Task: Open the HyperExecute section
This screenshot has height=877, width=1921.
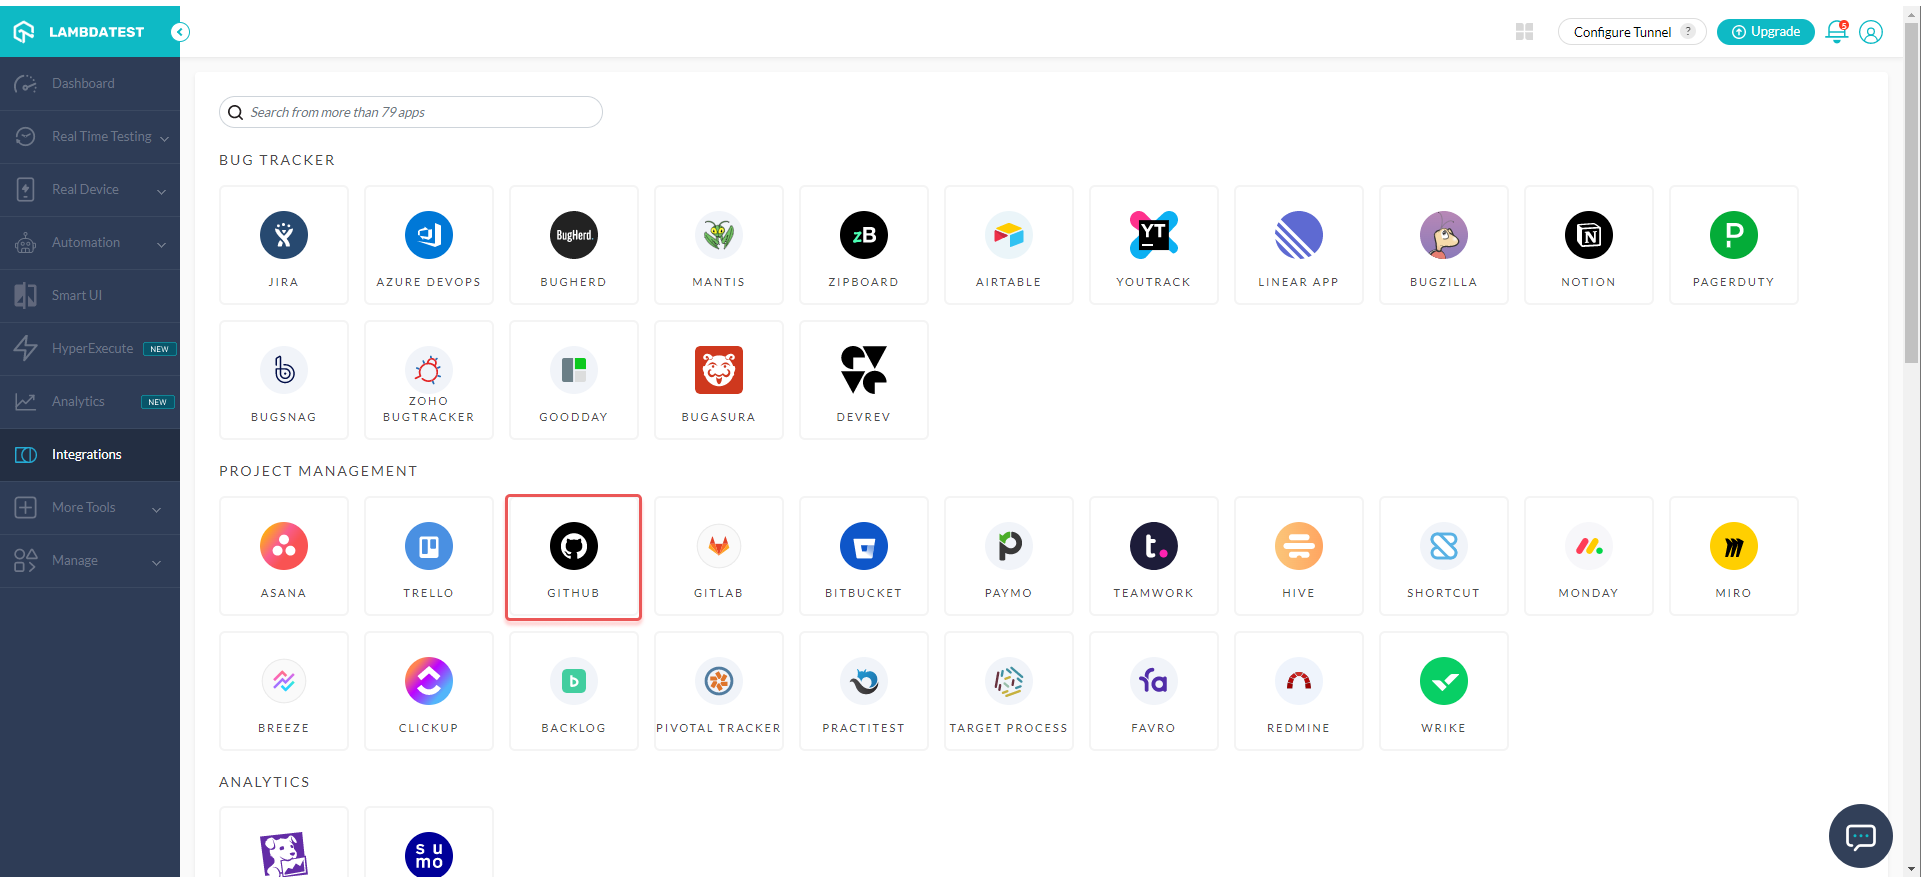Action: click(x=90, y=349)
